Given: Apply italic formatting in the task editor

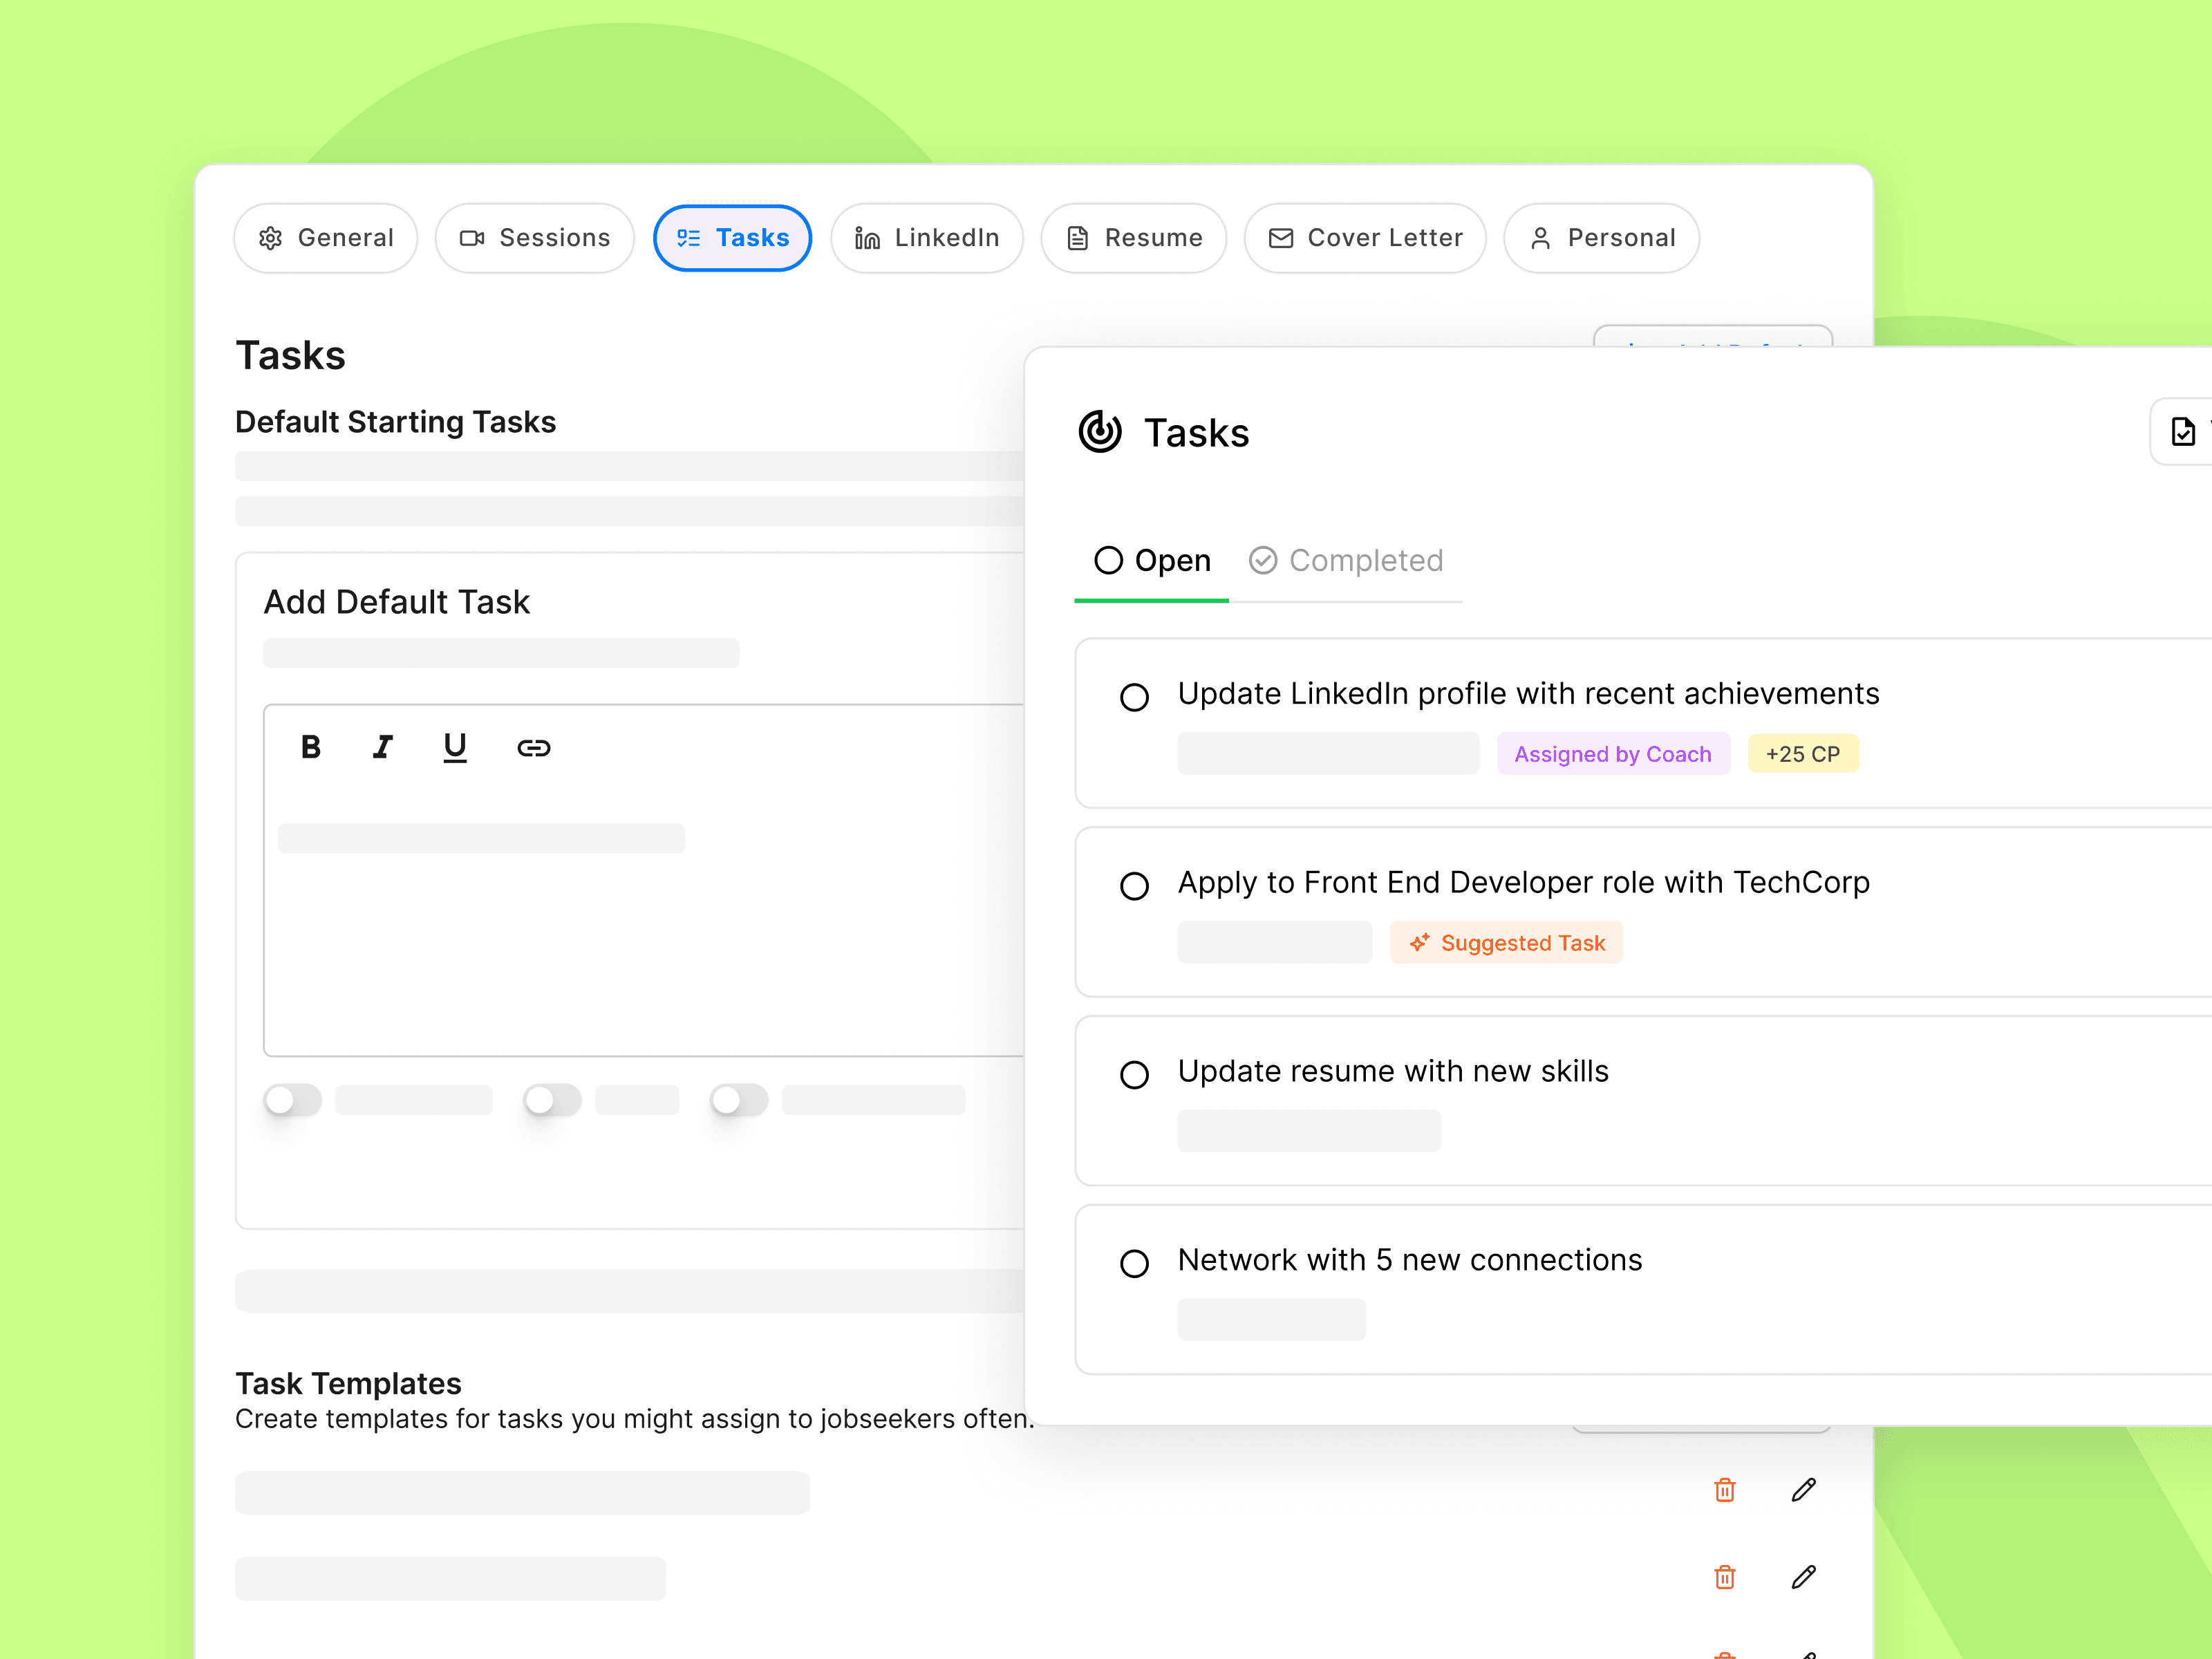Looking at the screenshot, I should [382, 747].
